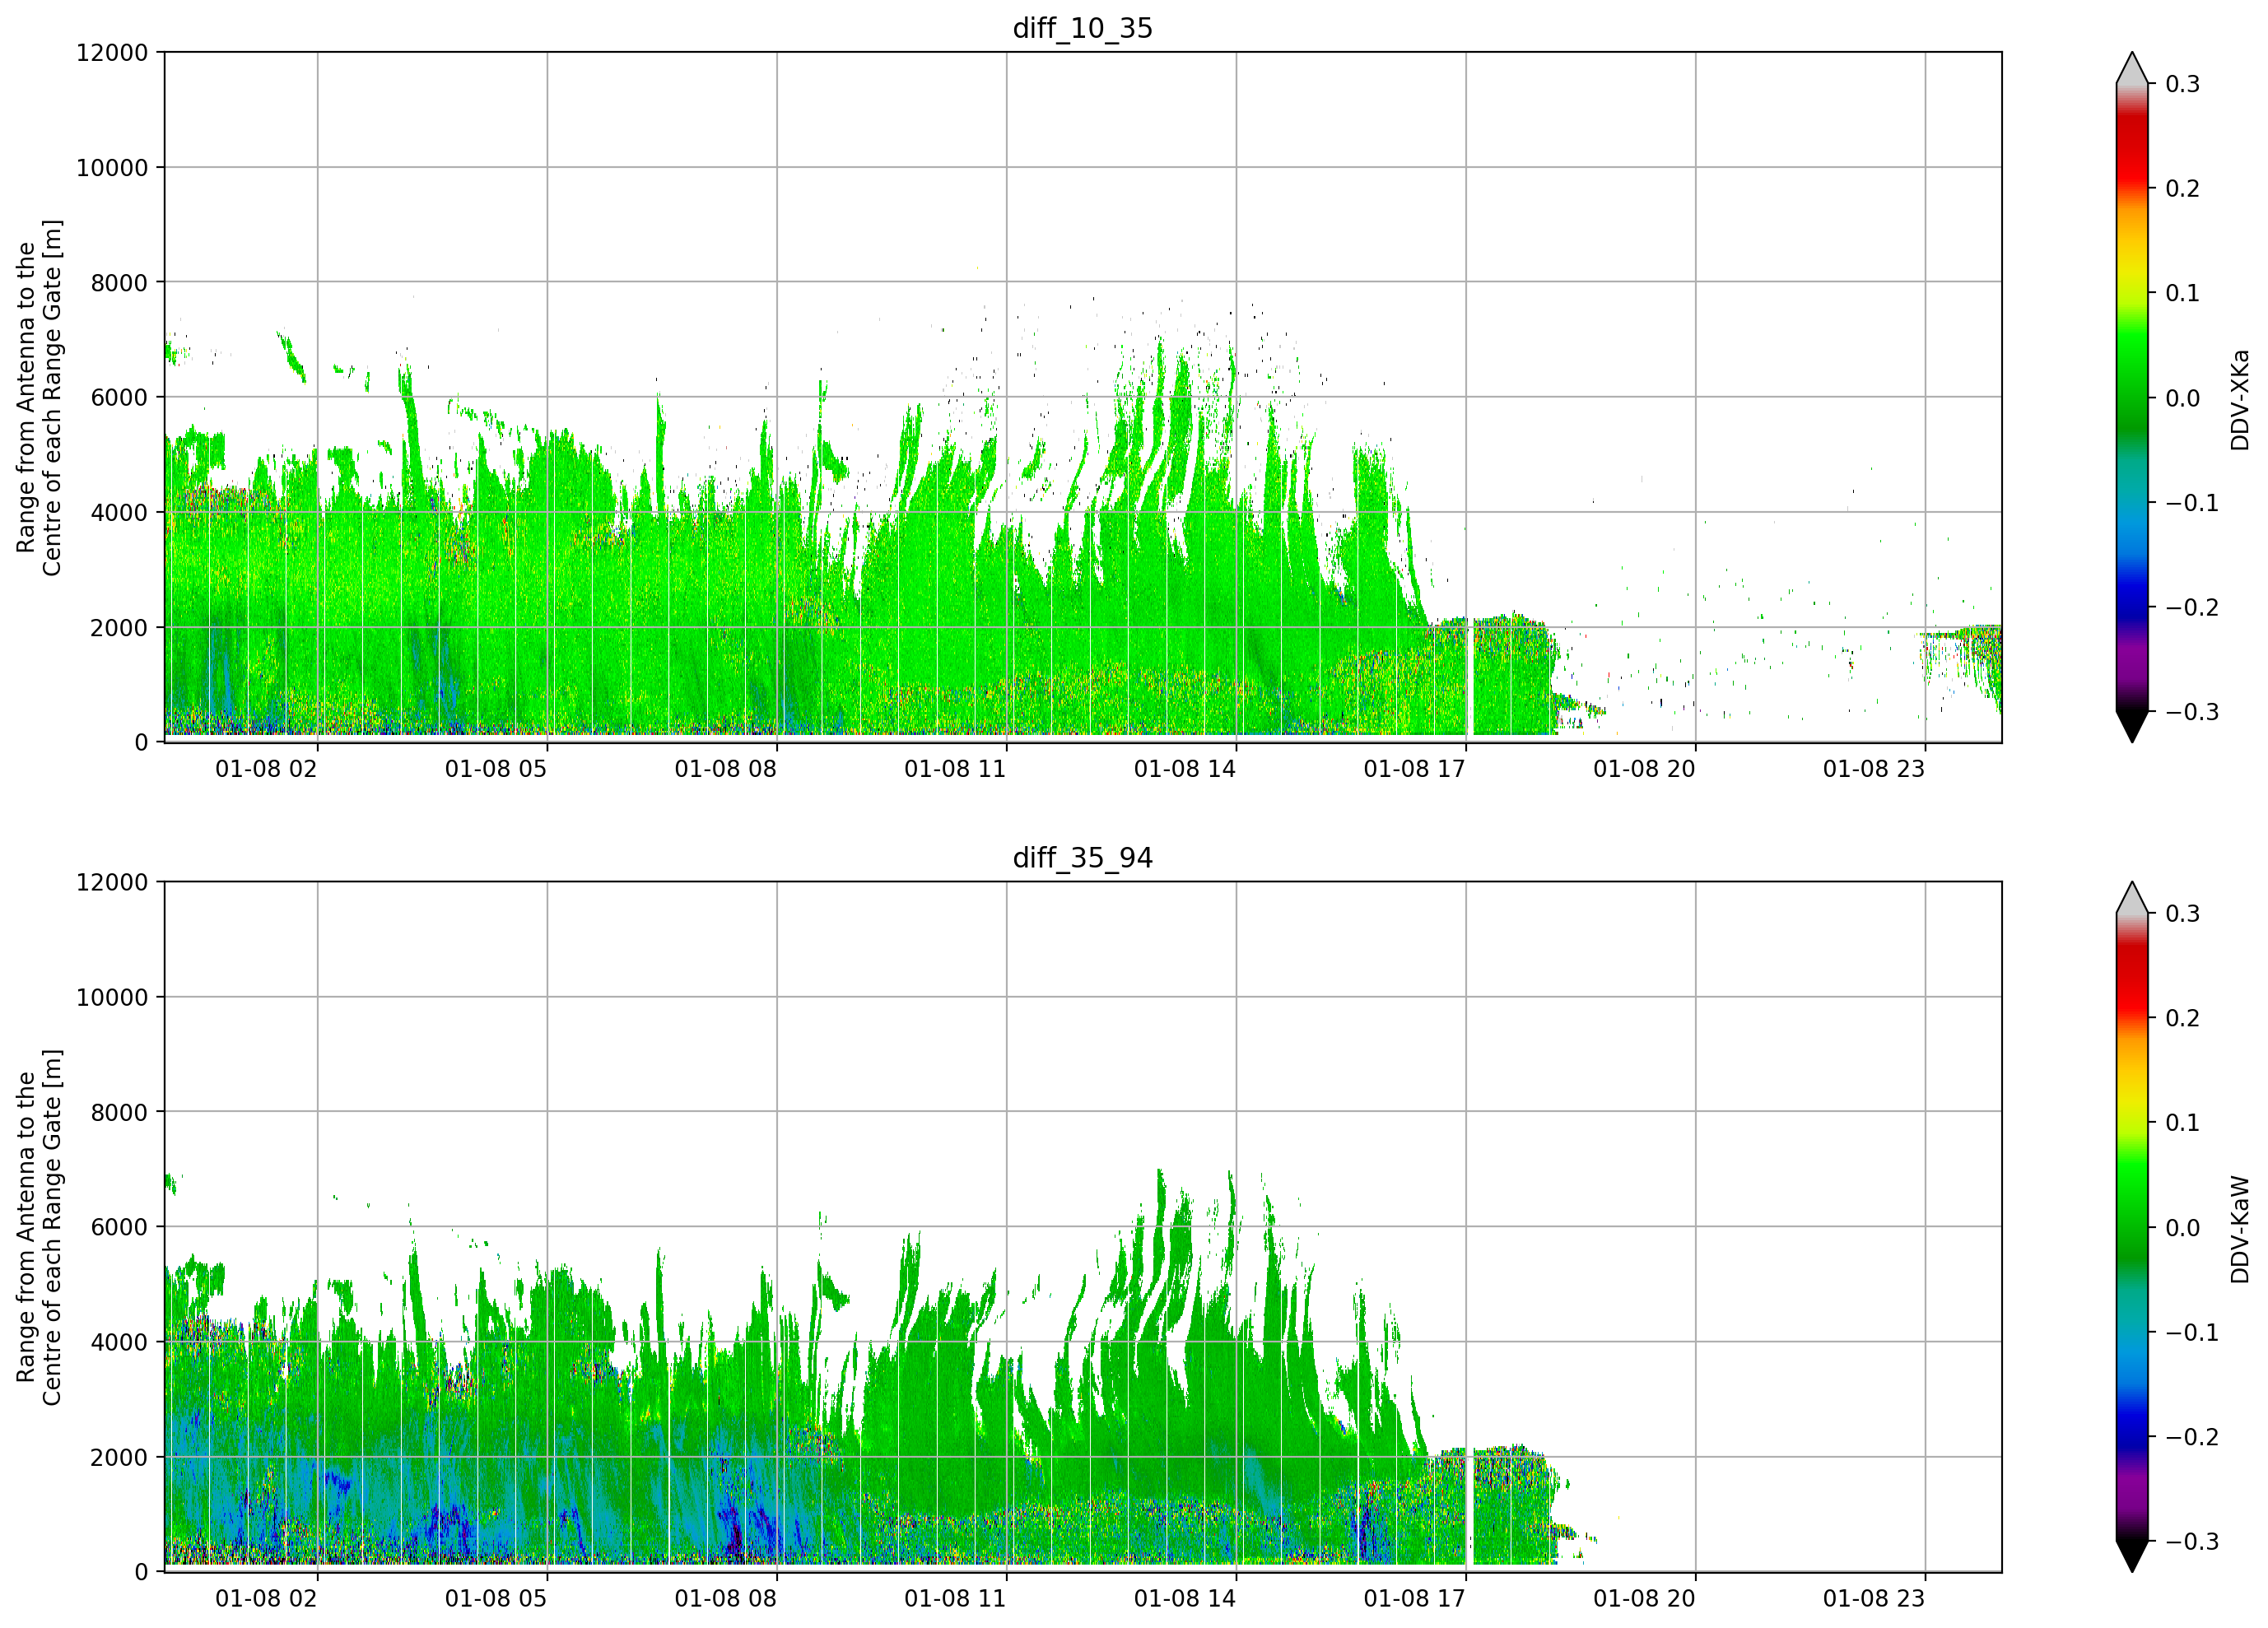
Task: Select the "DDV-KaW" colorbar label
Action: point(2240,1230)
